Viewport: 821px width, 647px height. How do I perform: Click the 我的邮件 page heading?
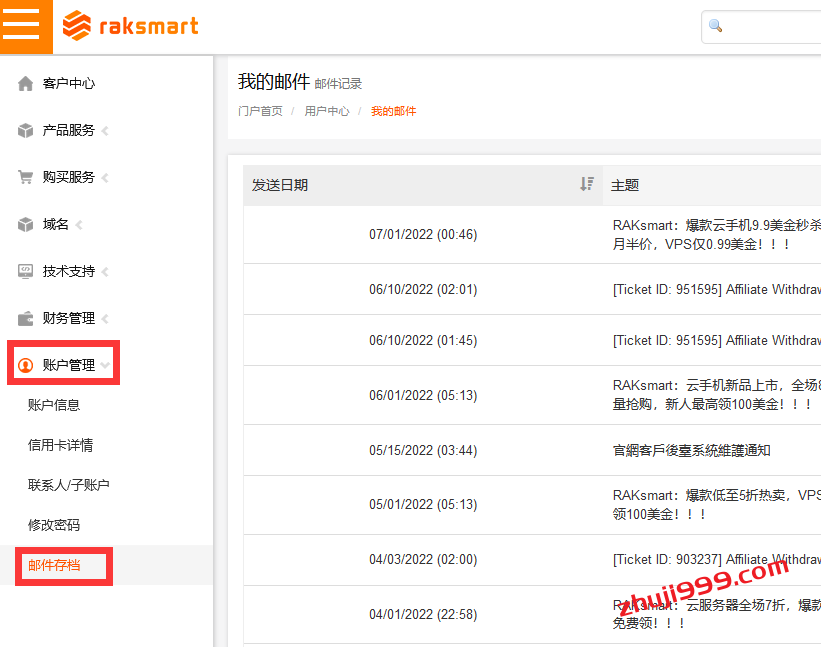(274, 82)
